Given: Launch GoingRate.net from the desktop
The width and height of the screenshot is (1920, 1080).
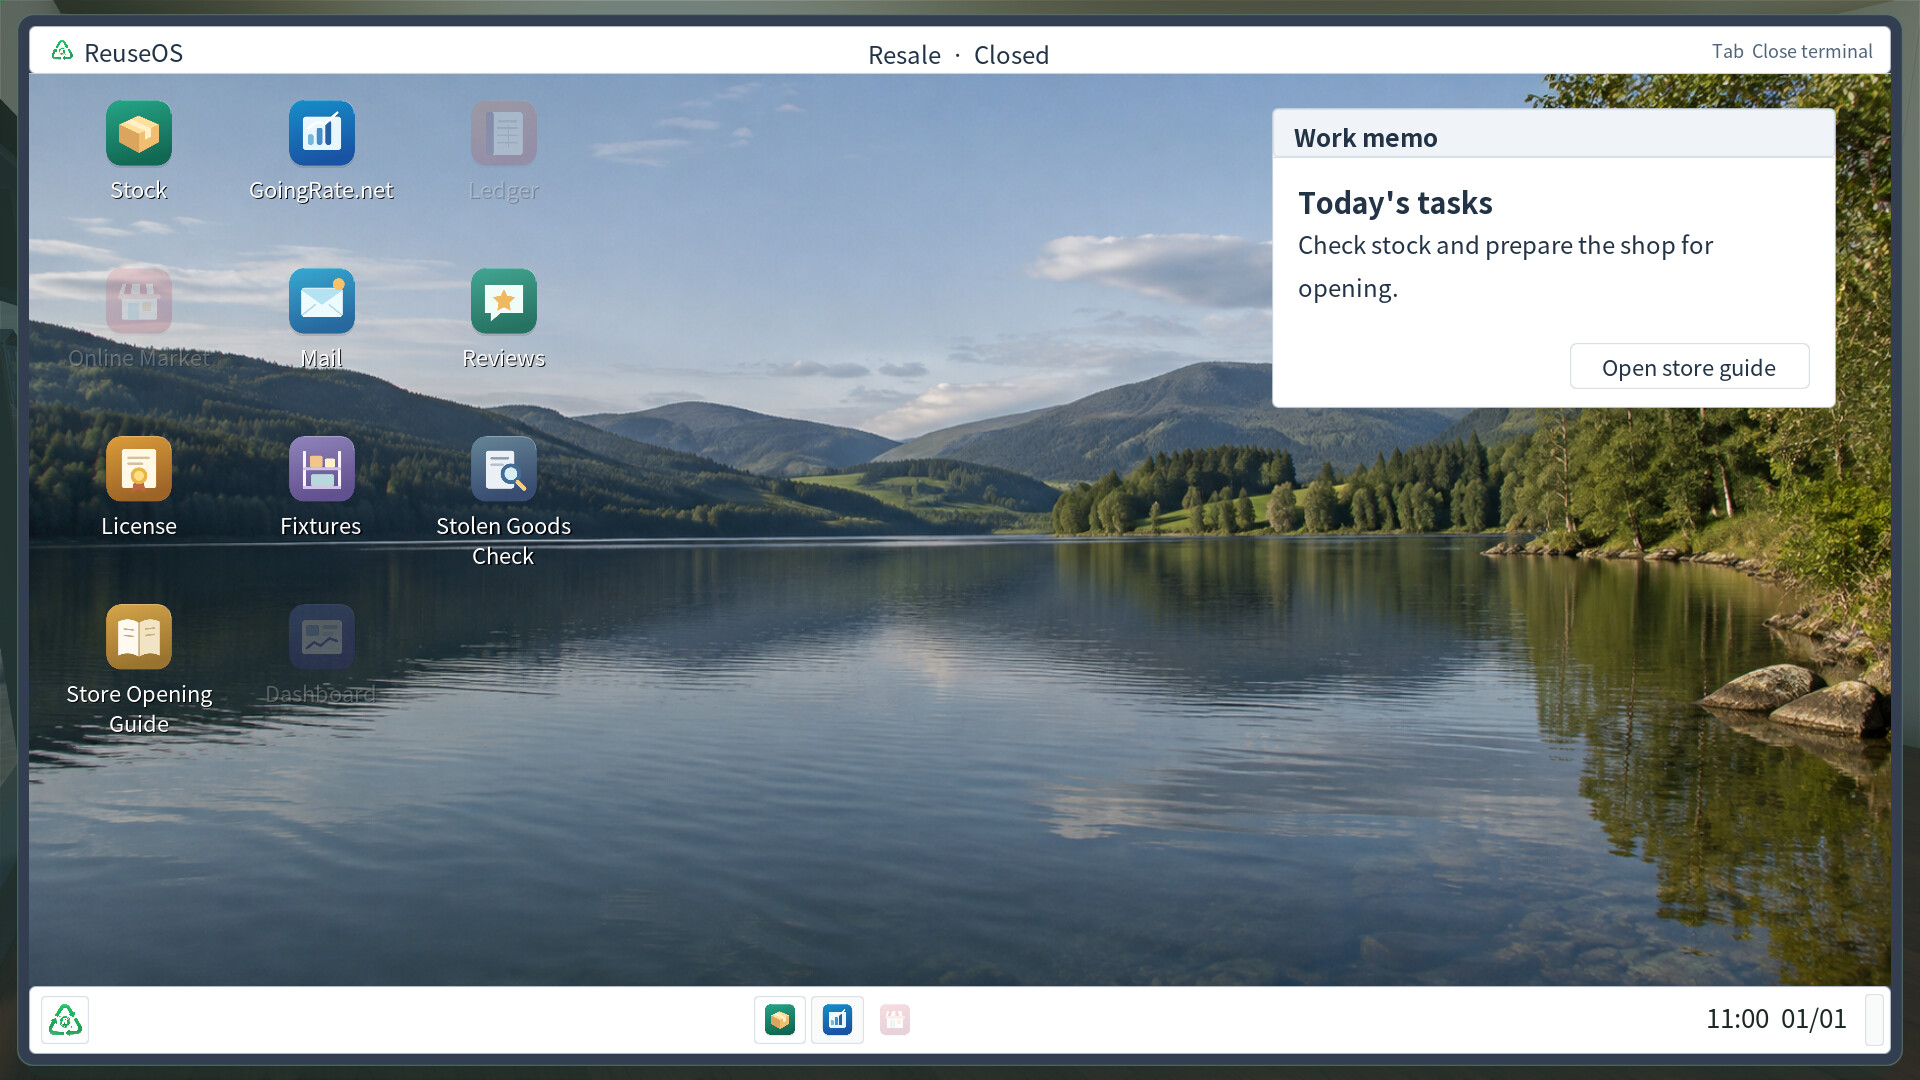Looking at the screenshot, I should coord(321,134).
